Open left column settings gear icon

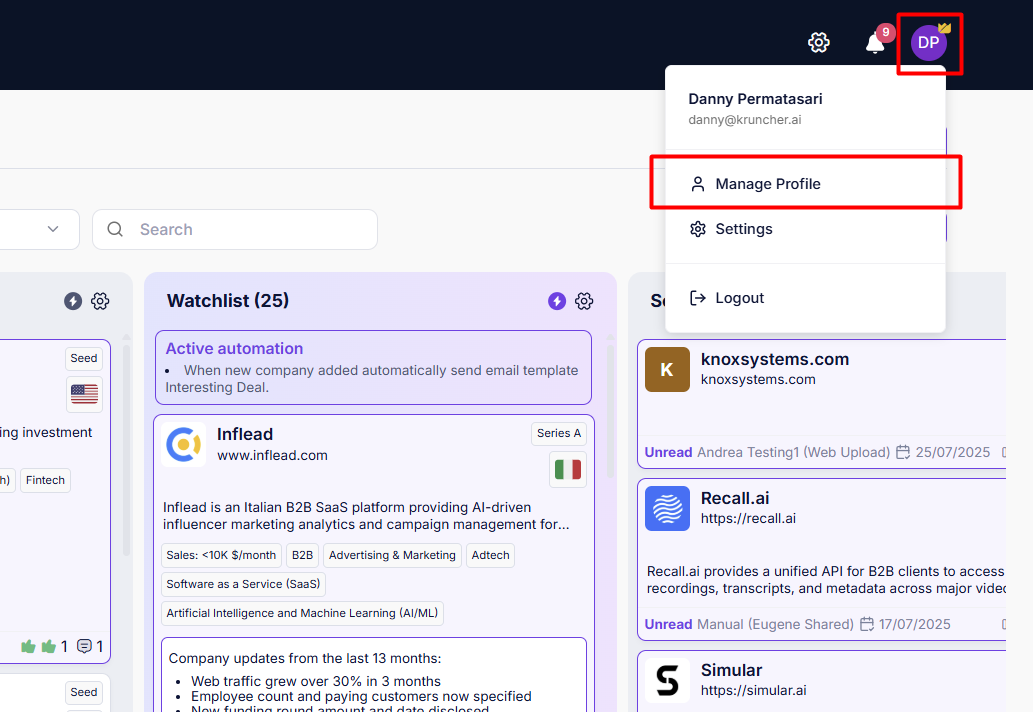[x=100, y=301]
